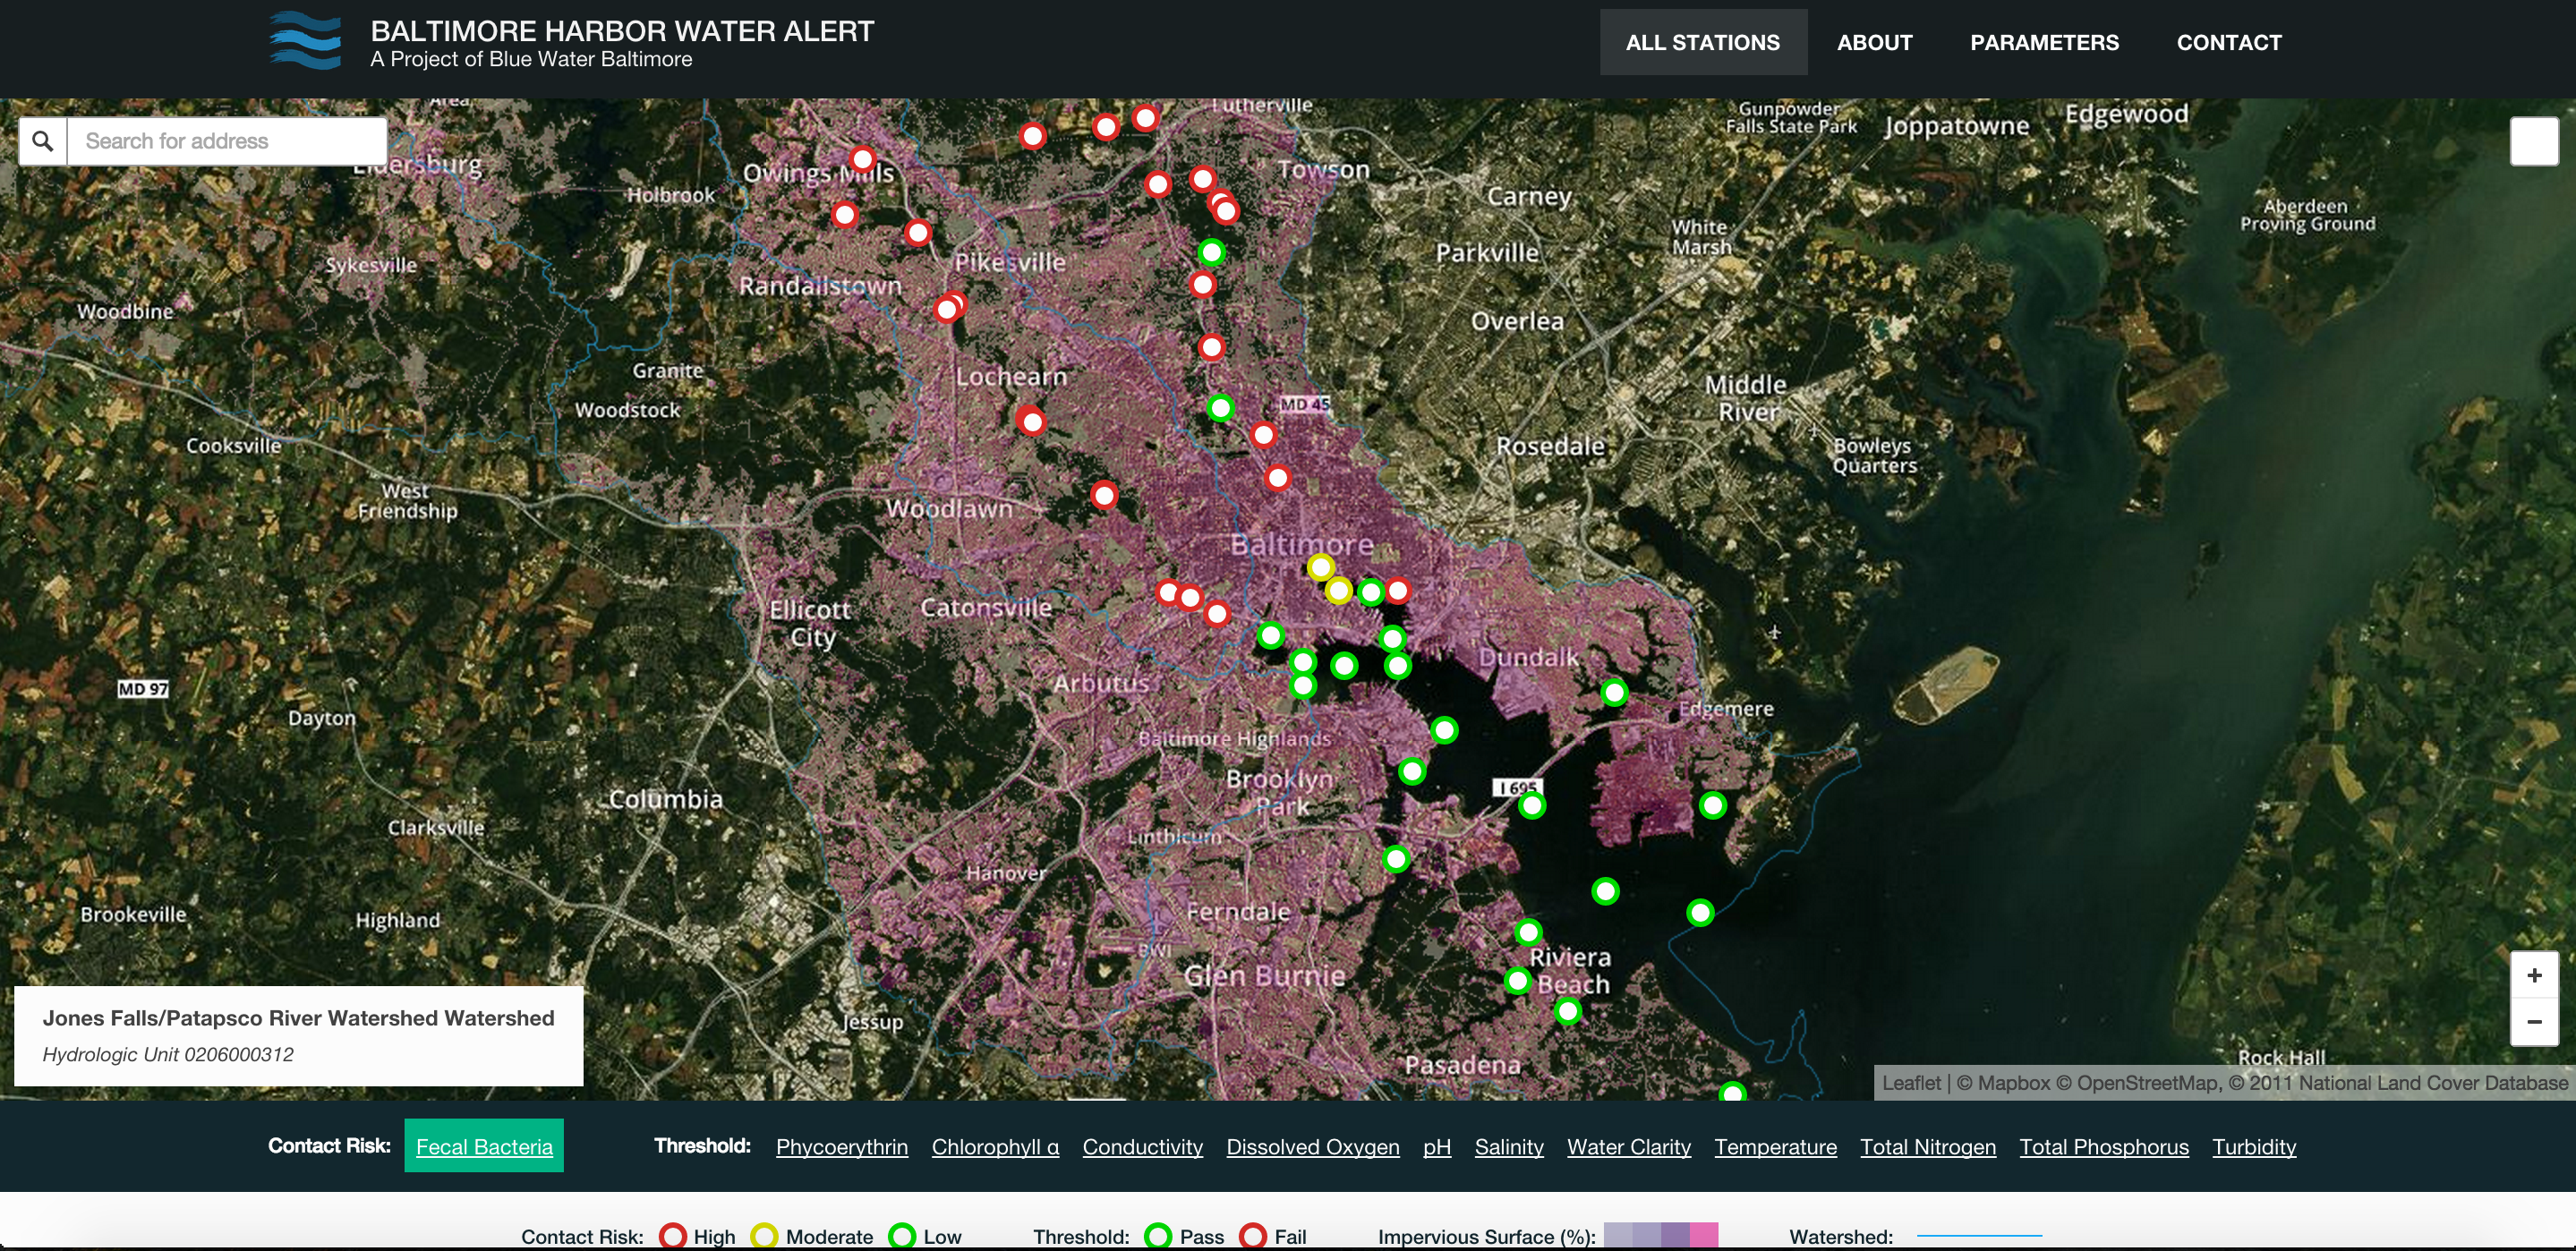The image size is (2576, 1251).
Task: Click the green station marker near Dundalk
Action: point(1614,692)
